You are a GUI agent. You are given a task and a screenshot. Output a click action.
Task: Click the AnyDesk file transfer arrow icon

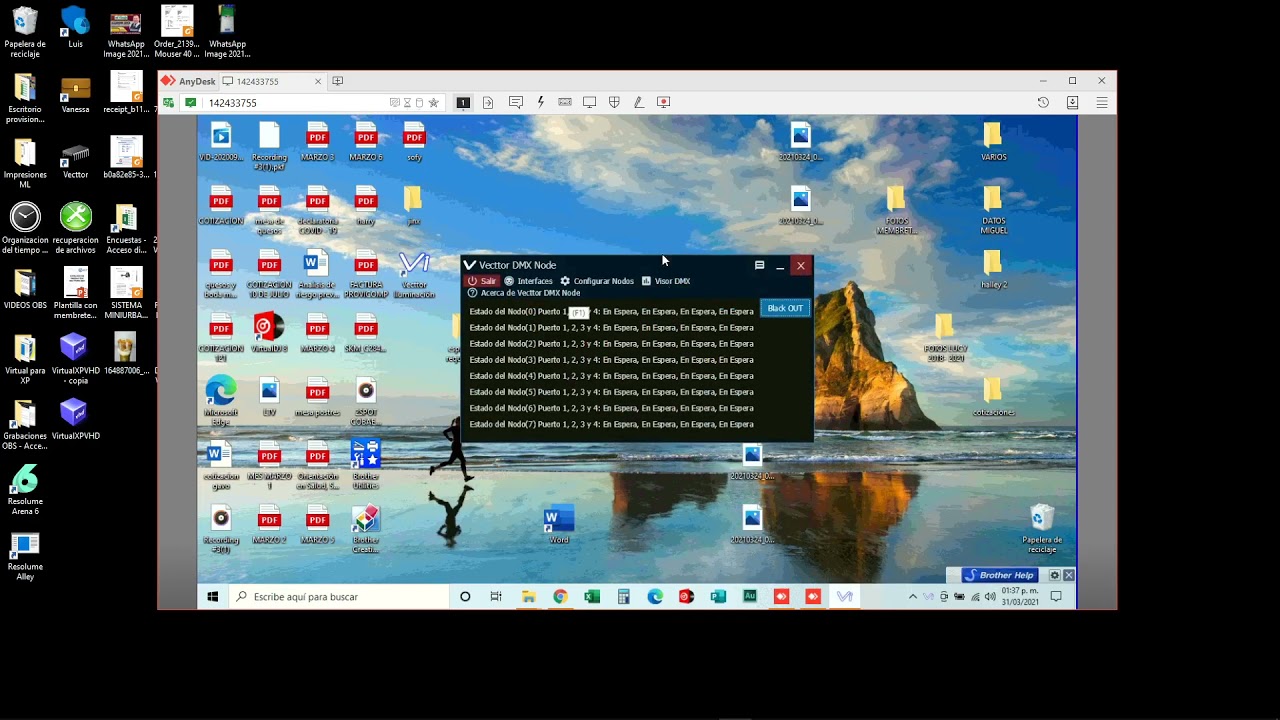488,102
